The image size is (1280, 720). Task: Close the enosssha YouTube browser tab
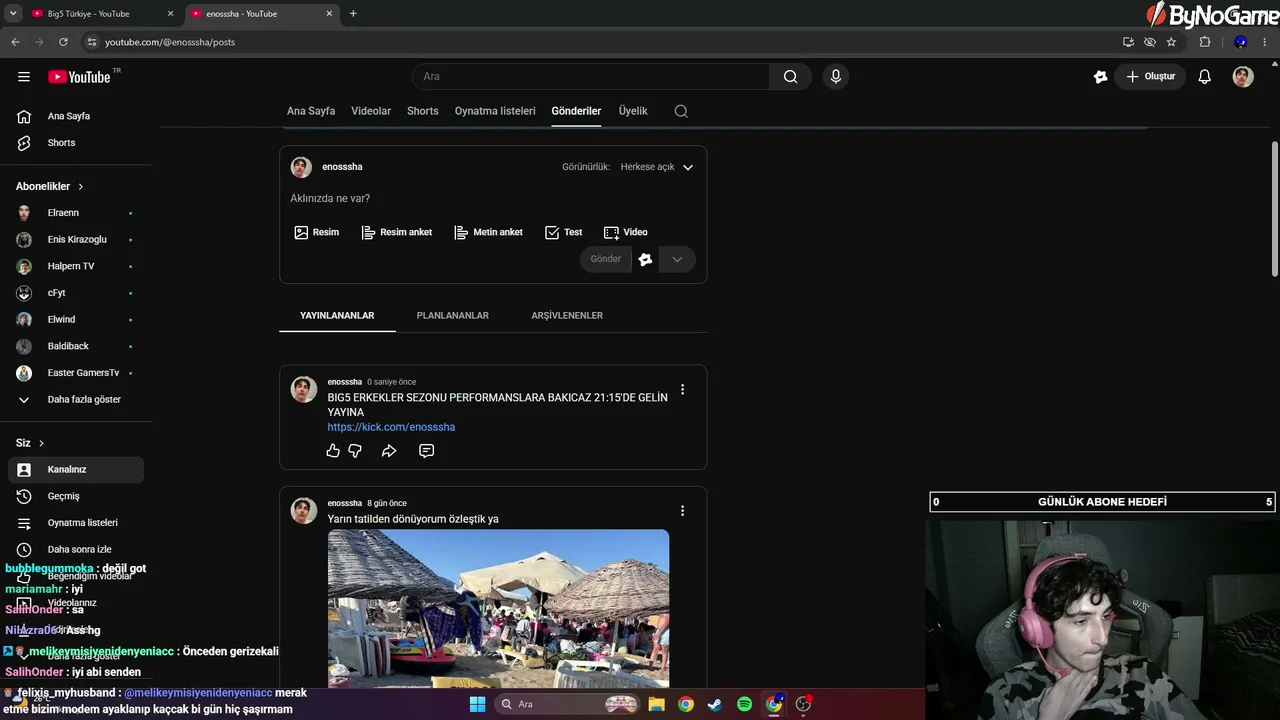[x=330, y=14]
